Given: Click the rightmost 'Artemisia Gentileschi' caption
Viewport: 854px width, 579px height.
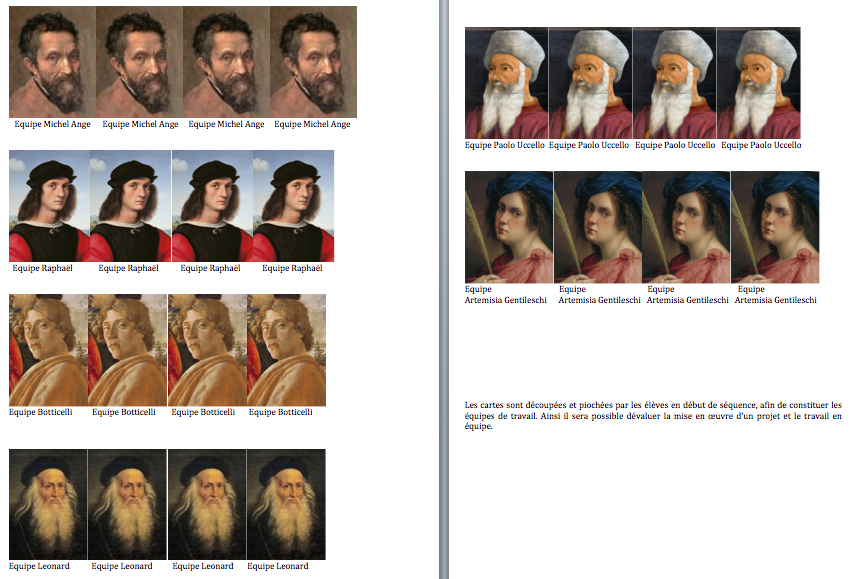Looking at the screenshot, I should 776,300.
